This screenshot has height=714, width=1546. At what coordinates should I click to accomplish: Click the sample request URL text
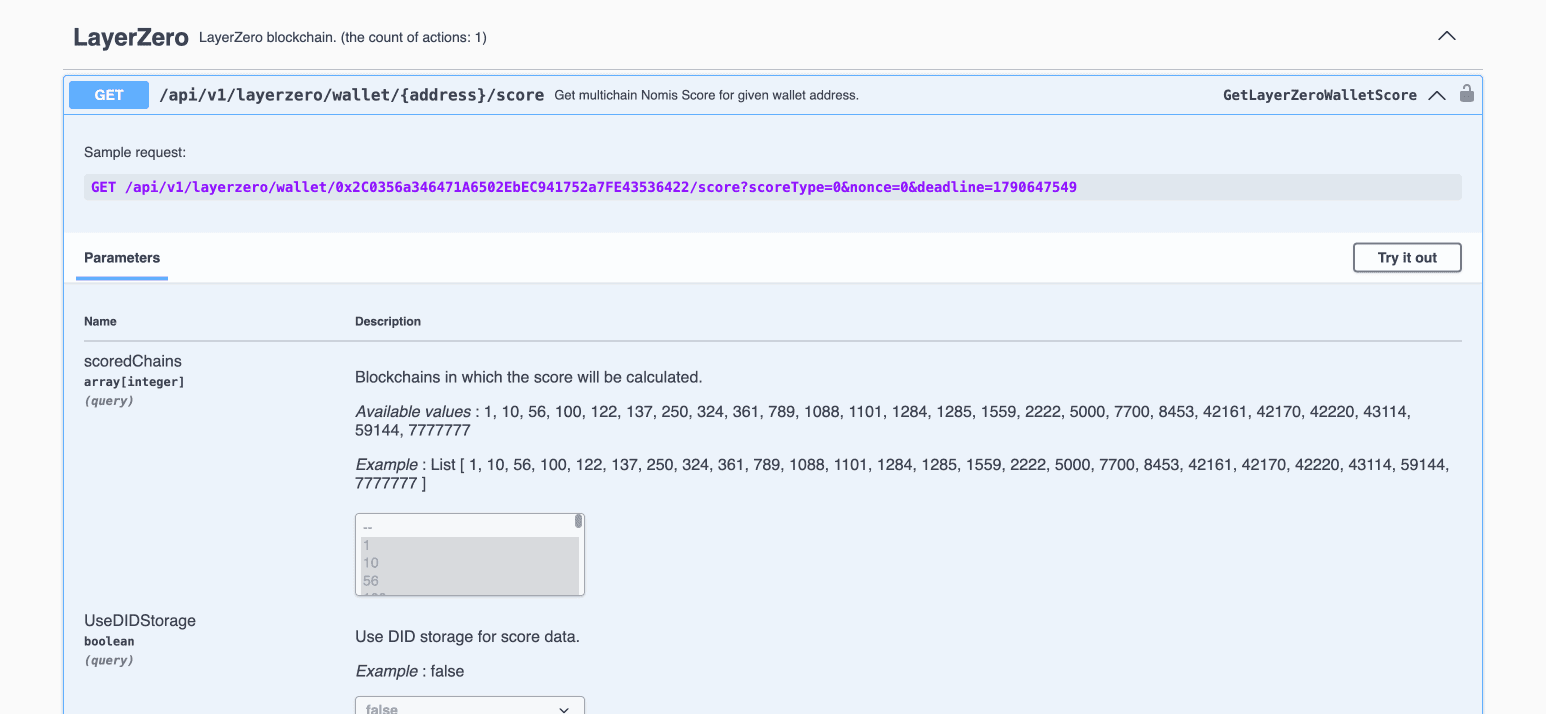pos(580,187)
